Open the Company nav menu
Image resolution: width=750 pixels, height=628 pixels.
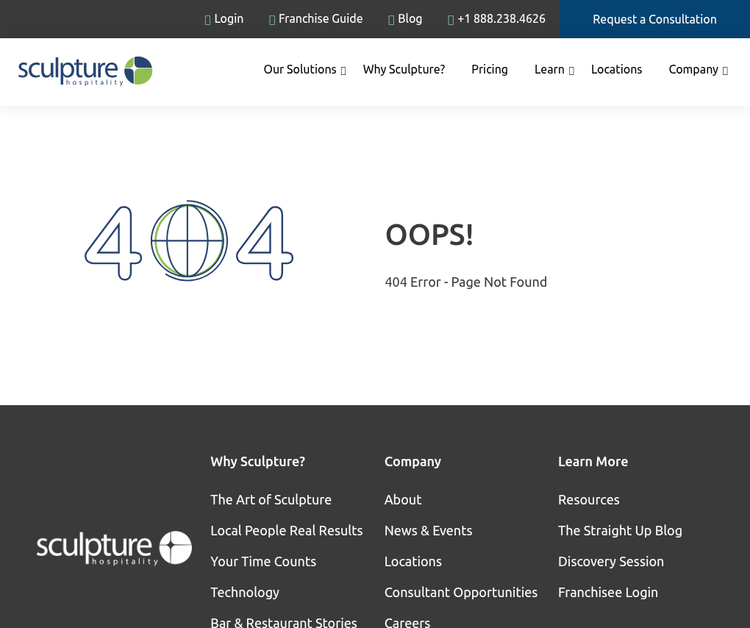click(693, 69)
